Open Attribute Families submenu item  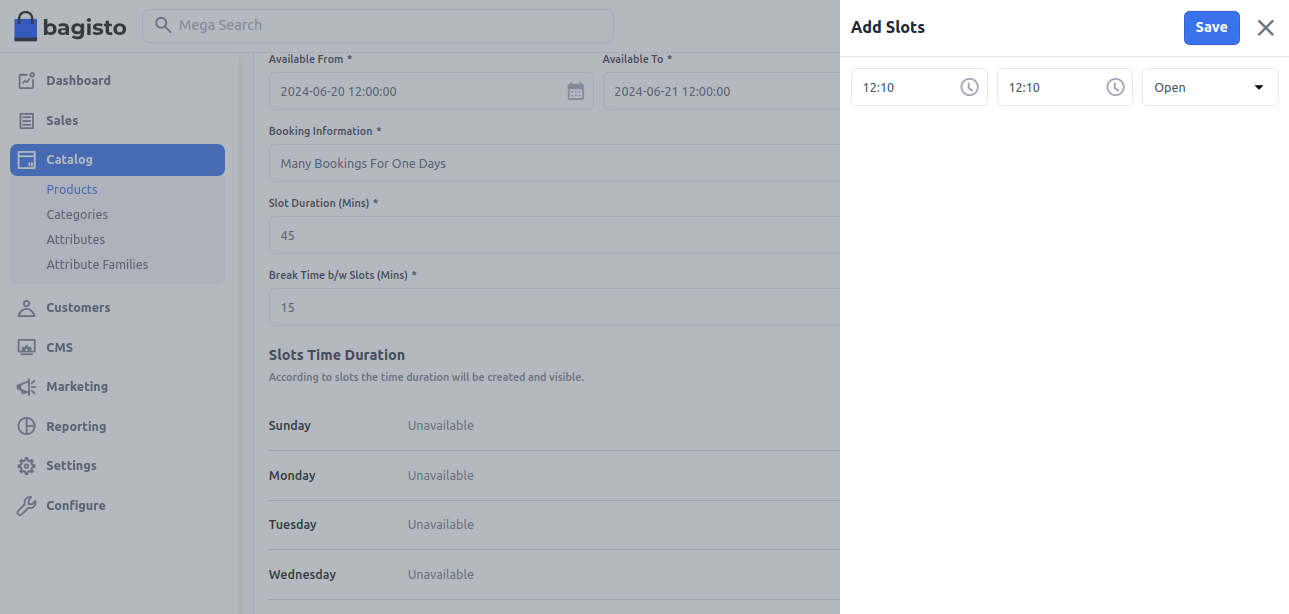97,265
